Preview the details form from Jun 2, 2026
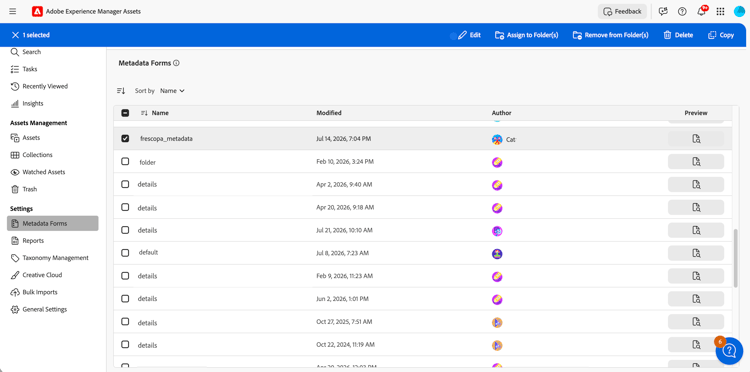 [696, 299]
